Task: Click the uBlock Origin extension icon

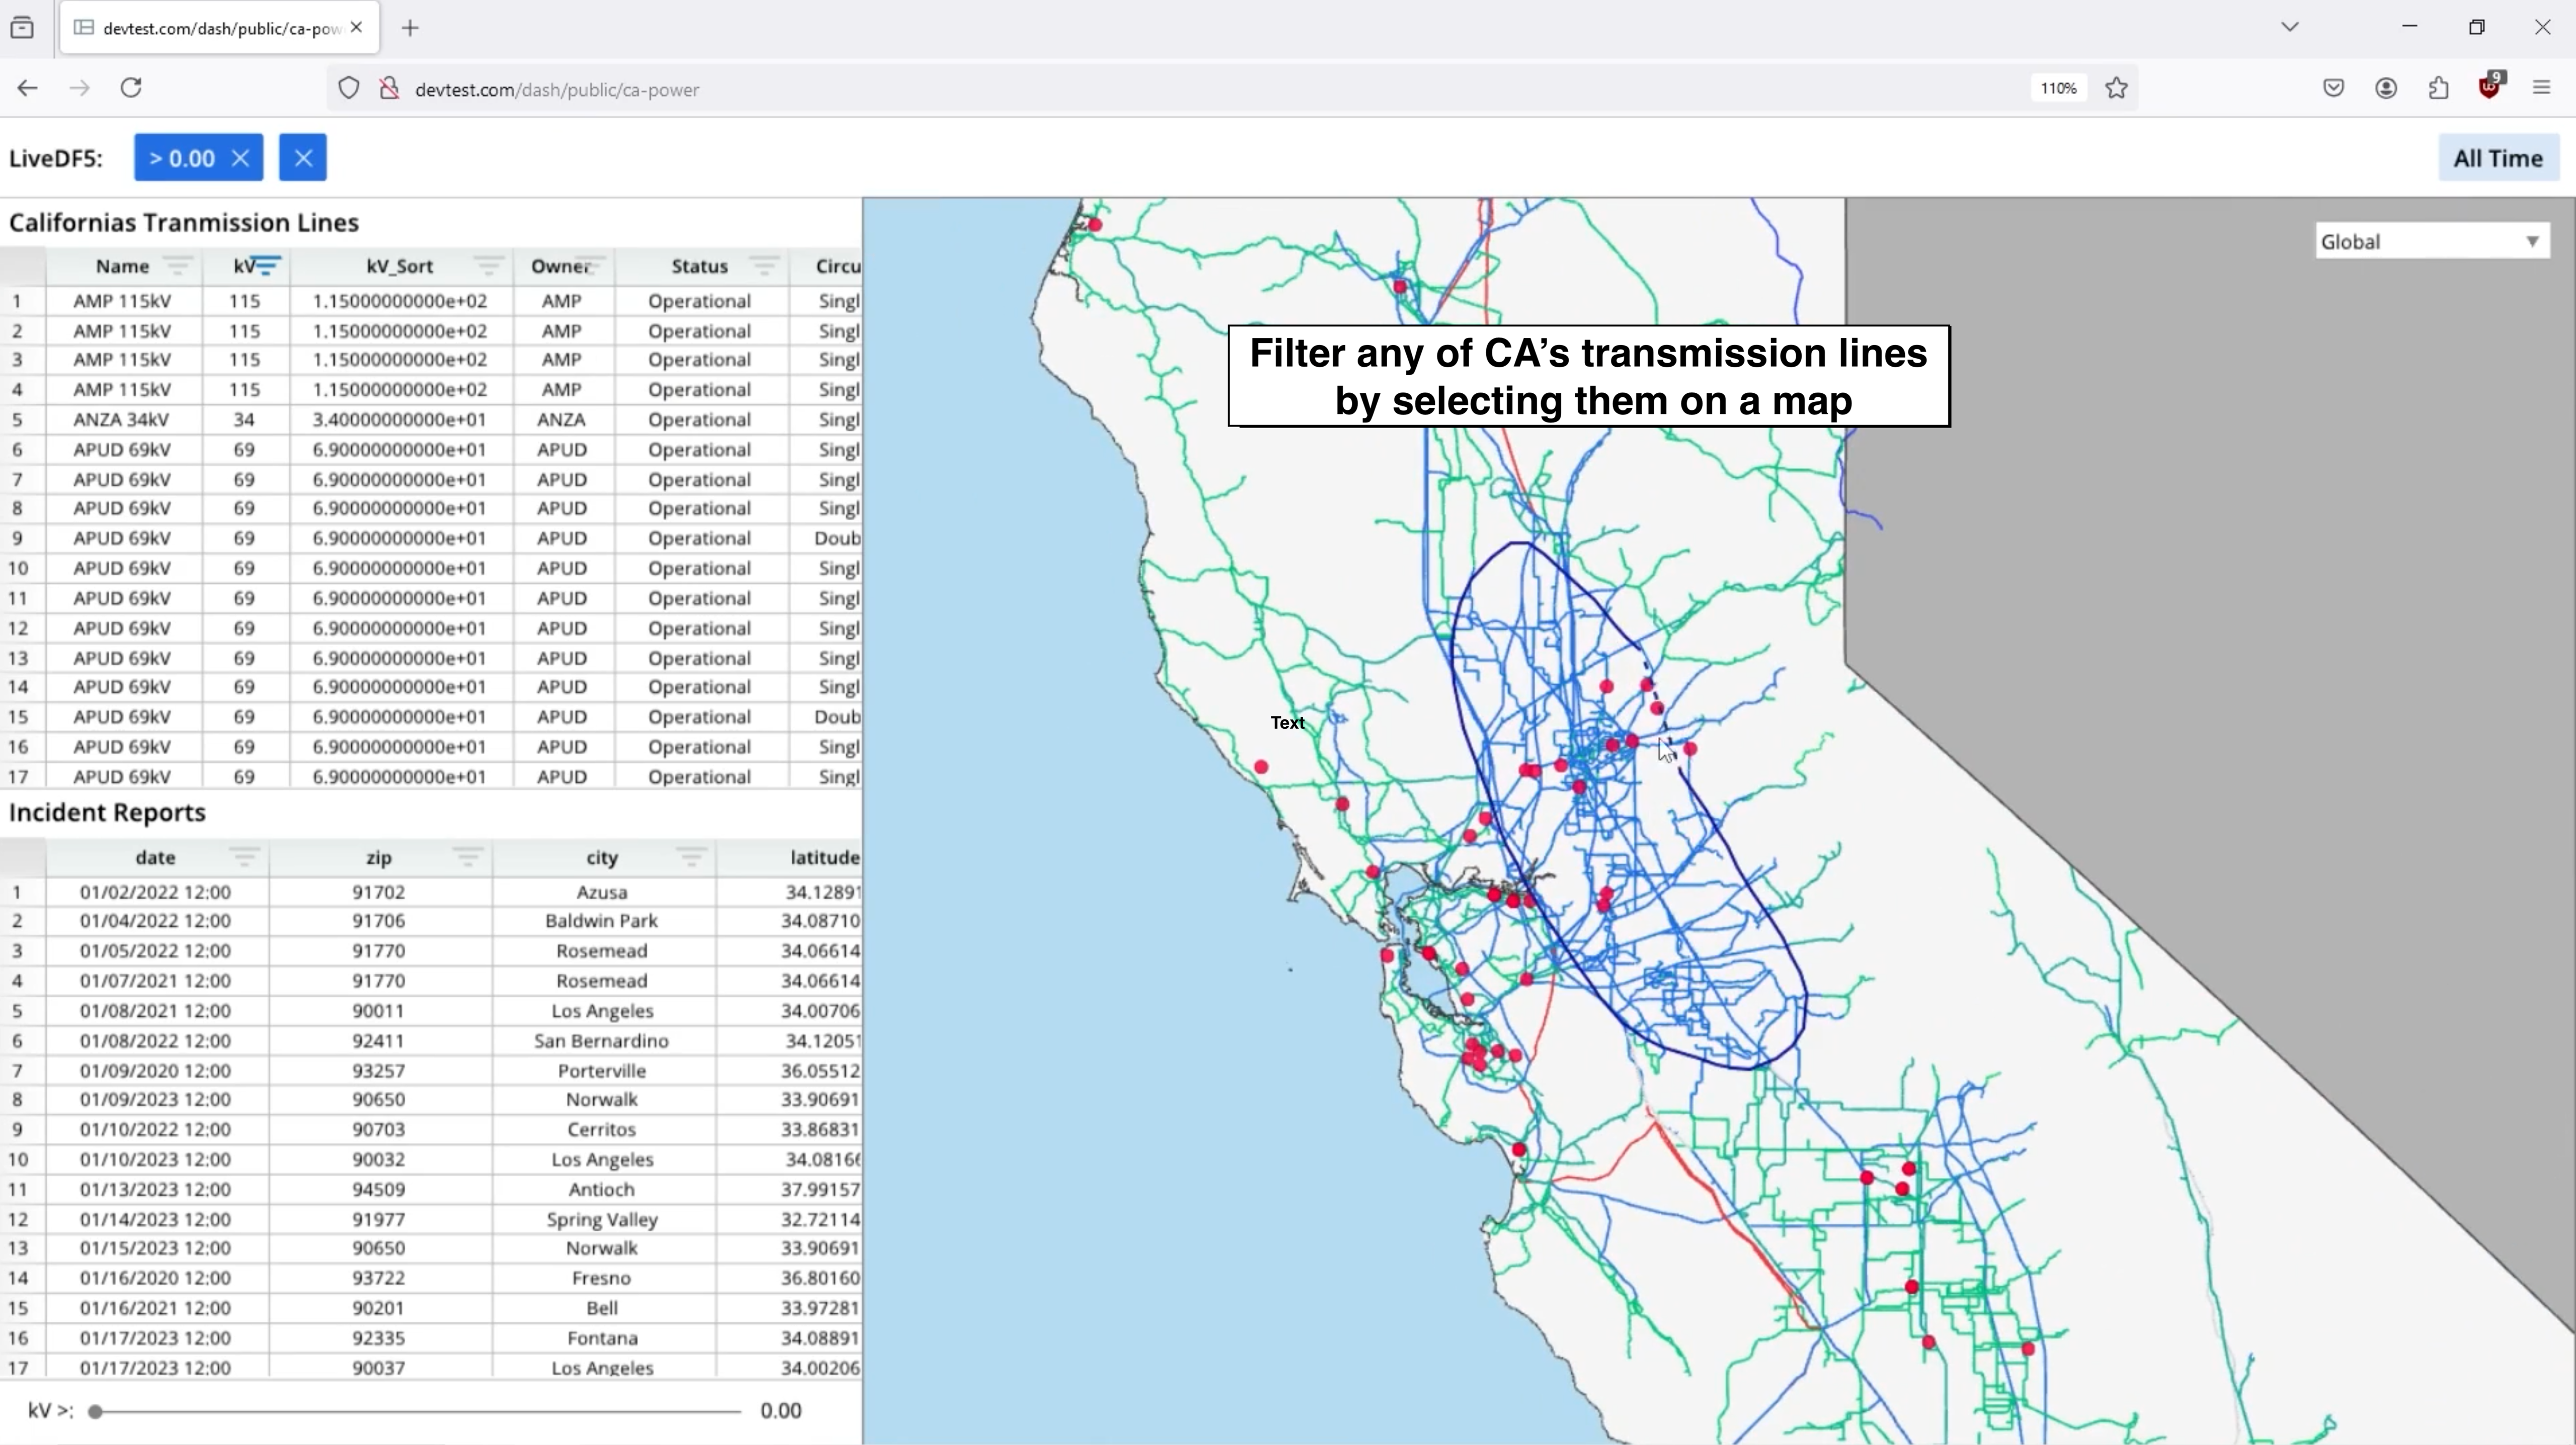Action: coord(2489,88)
